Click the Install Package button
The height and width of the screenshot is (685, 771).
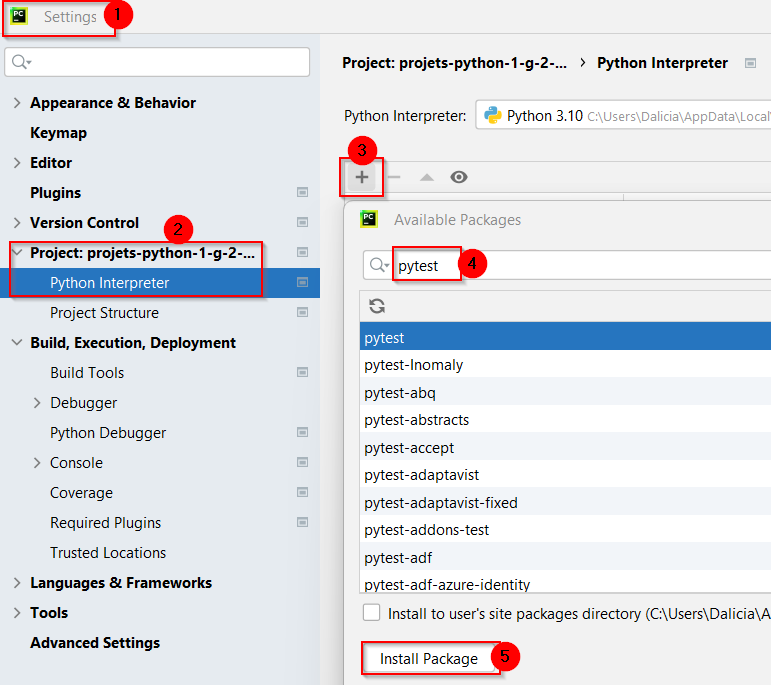click(428, 658)
